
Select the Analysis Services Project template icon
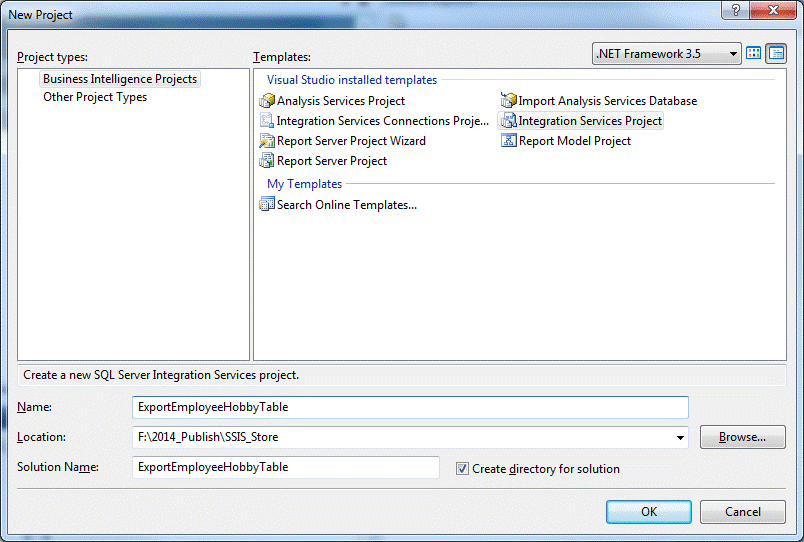(267, 101)
